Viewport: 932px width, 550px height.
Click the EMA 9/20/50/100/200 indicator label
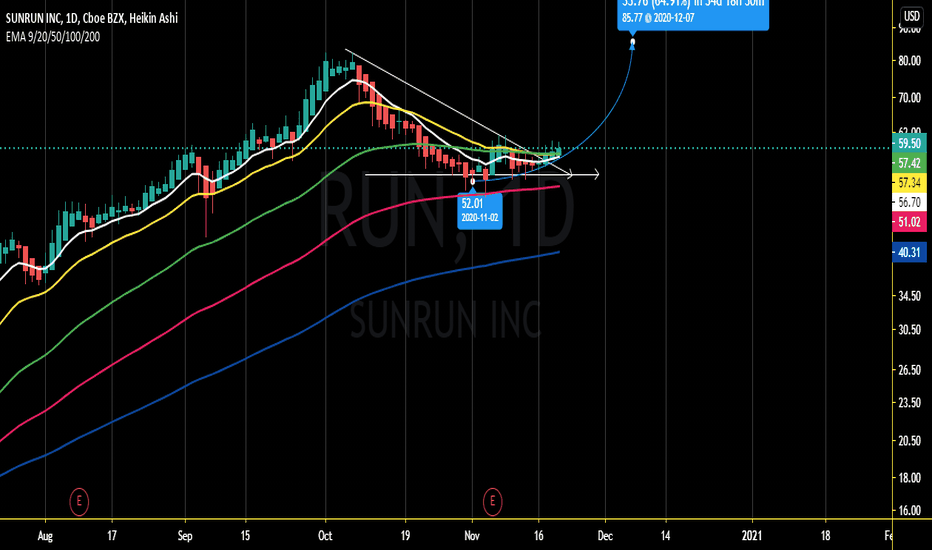click(53, 37)
